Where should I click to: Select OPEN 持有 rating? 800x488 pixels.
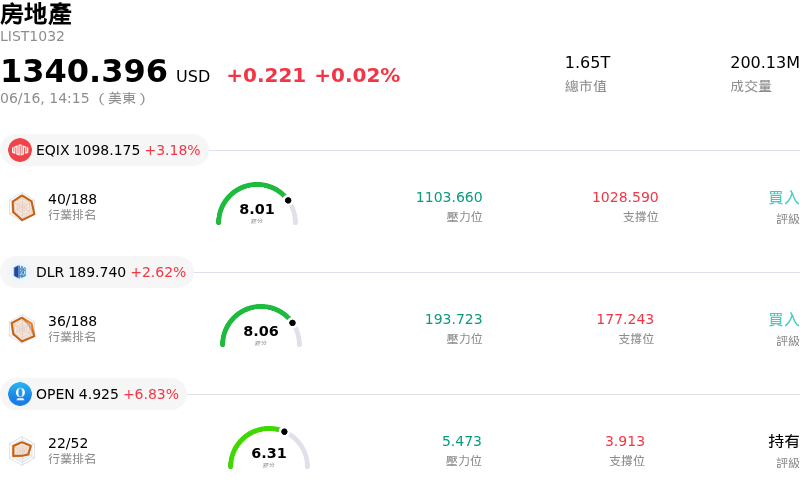pos(784,441)
